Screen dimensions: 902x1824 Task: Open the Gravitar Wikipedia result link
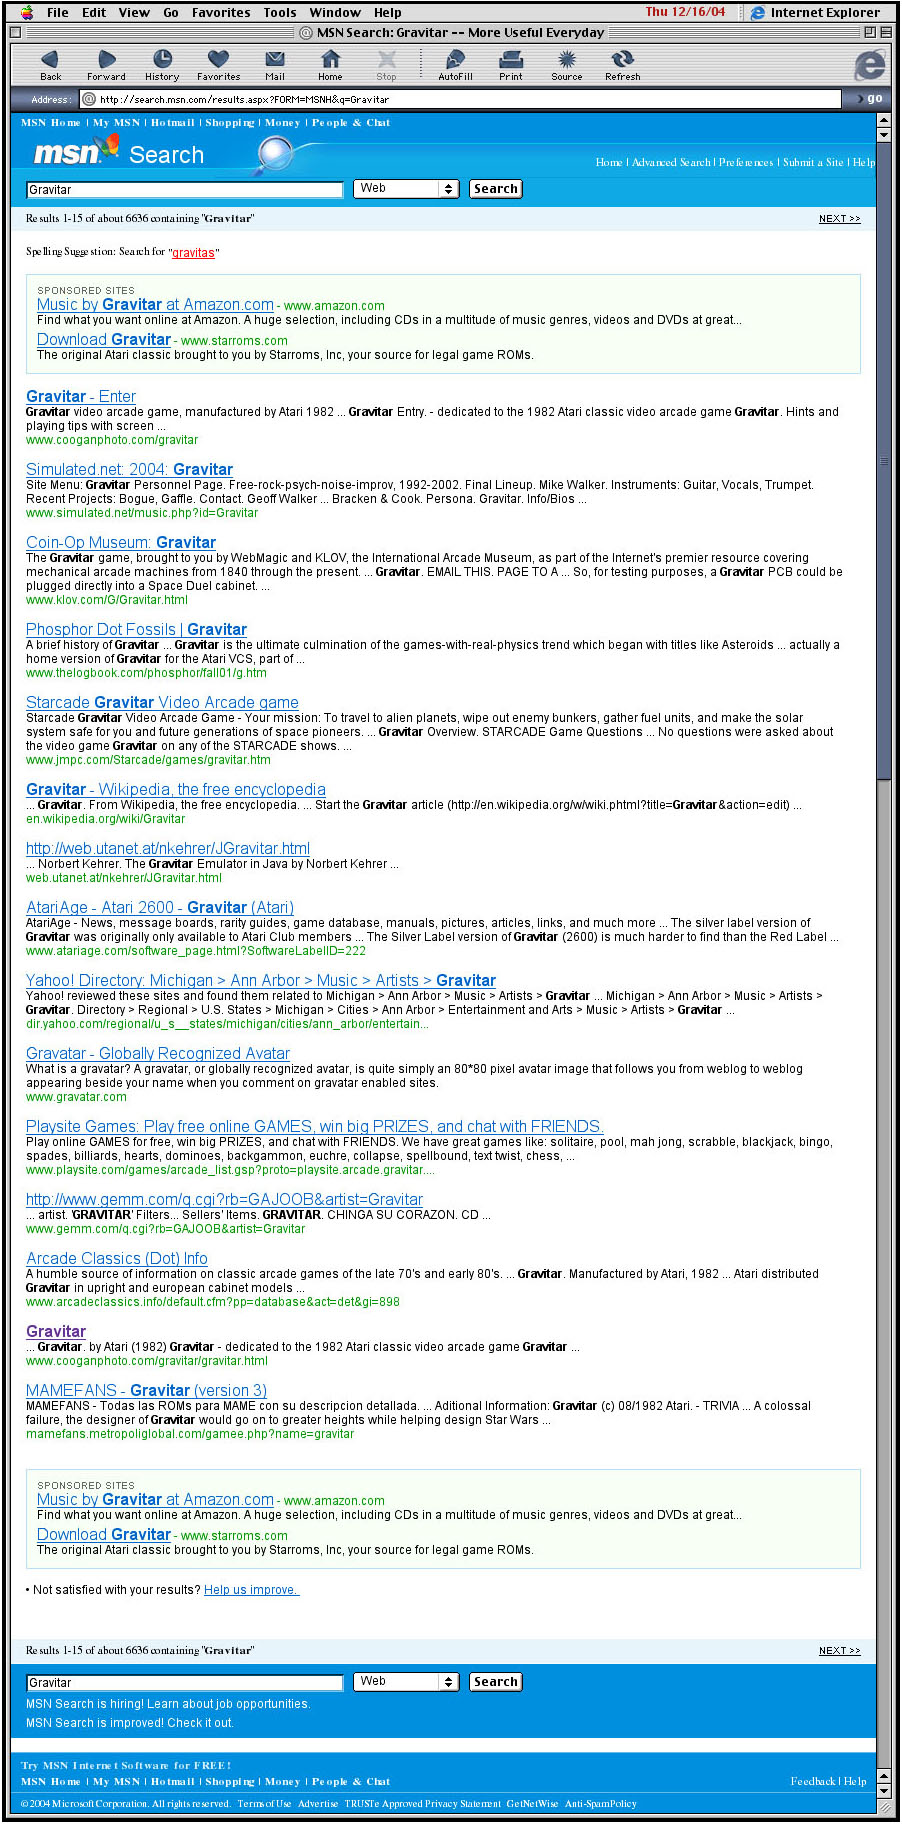point(176,790)
